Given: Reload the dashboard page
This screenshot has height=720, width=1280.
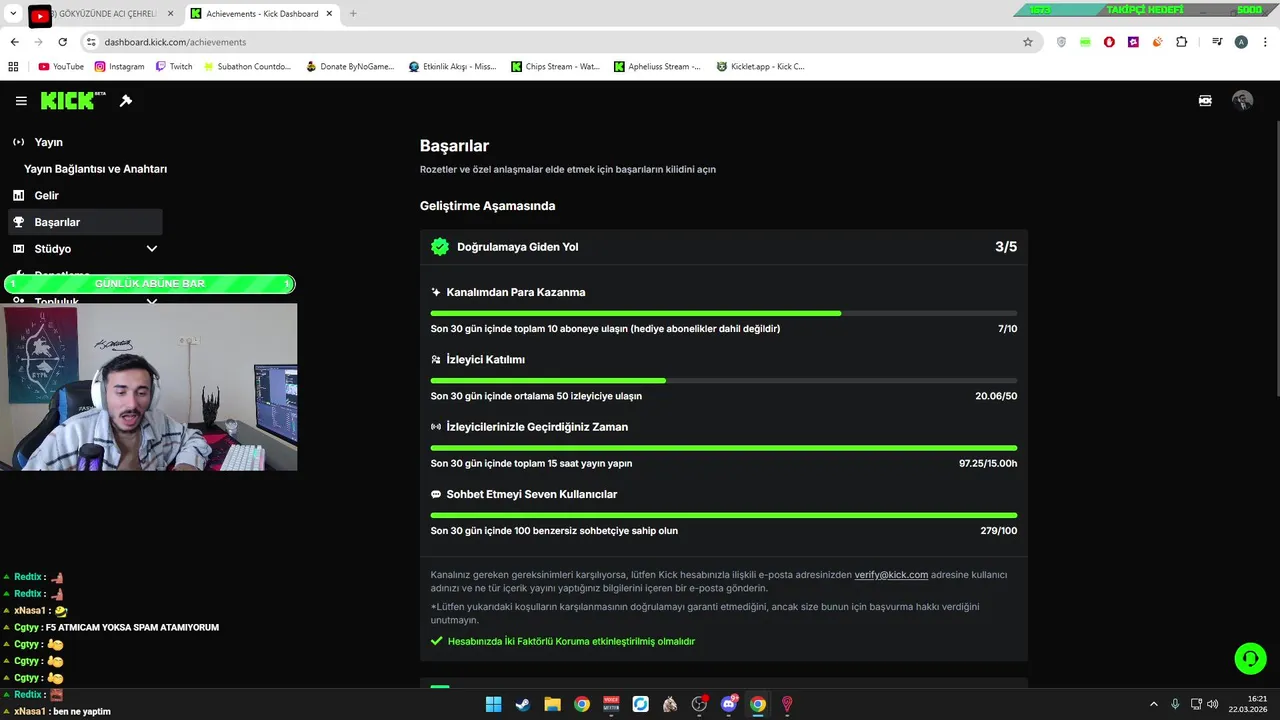Looking at the screenshot, I should (x=62, y=42).
